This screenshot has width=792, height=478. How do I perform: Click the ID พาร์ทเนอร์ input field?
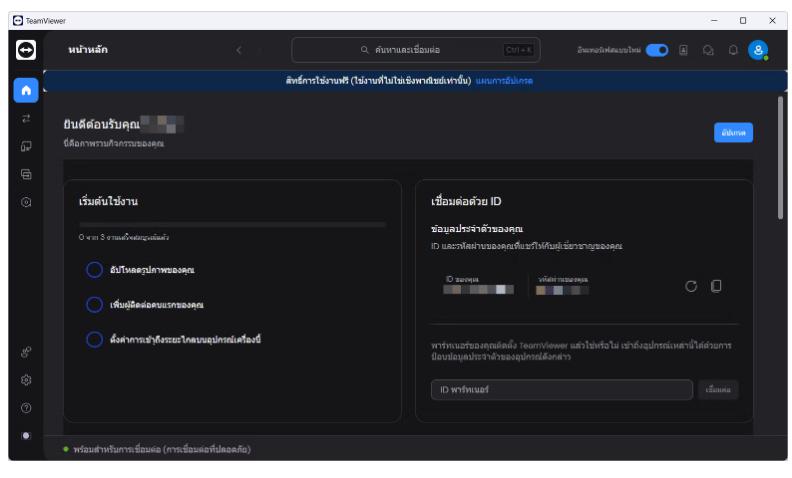click(x=561, y=390)
